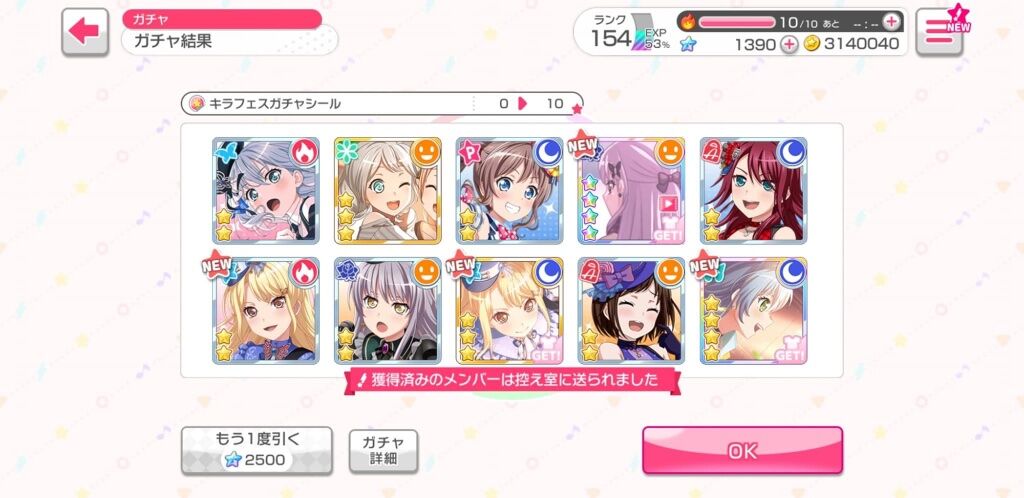
Task: Open the hamburger menu with NEW badge
Action: click(x=938, y=31)
